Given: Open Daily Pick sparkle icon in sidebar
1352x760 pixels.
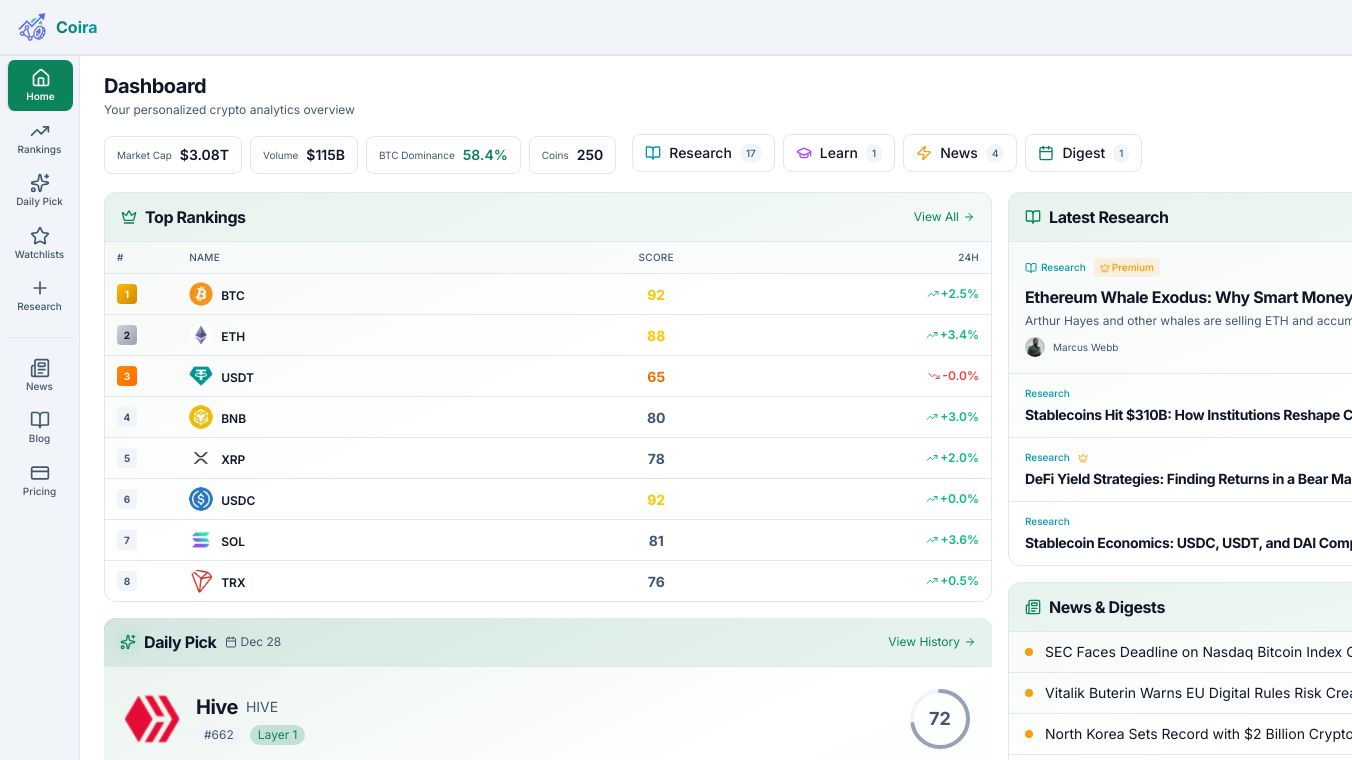Looking at the screenshot, I should click(40, 183).
